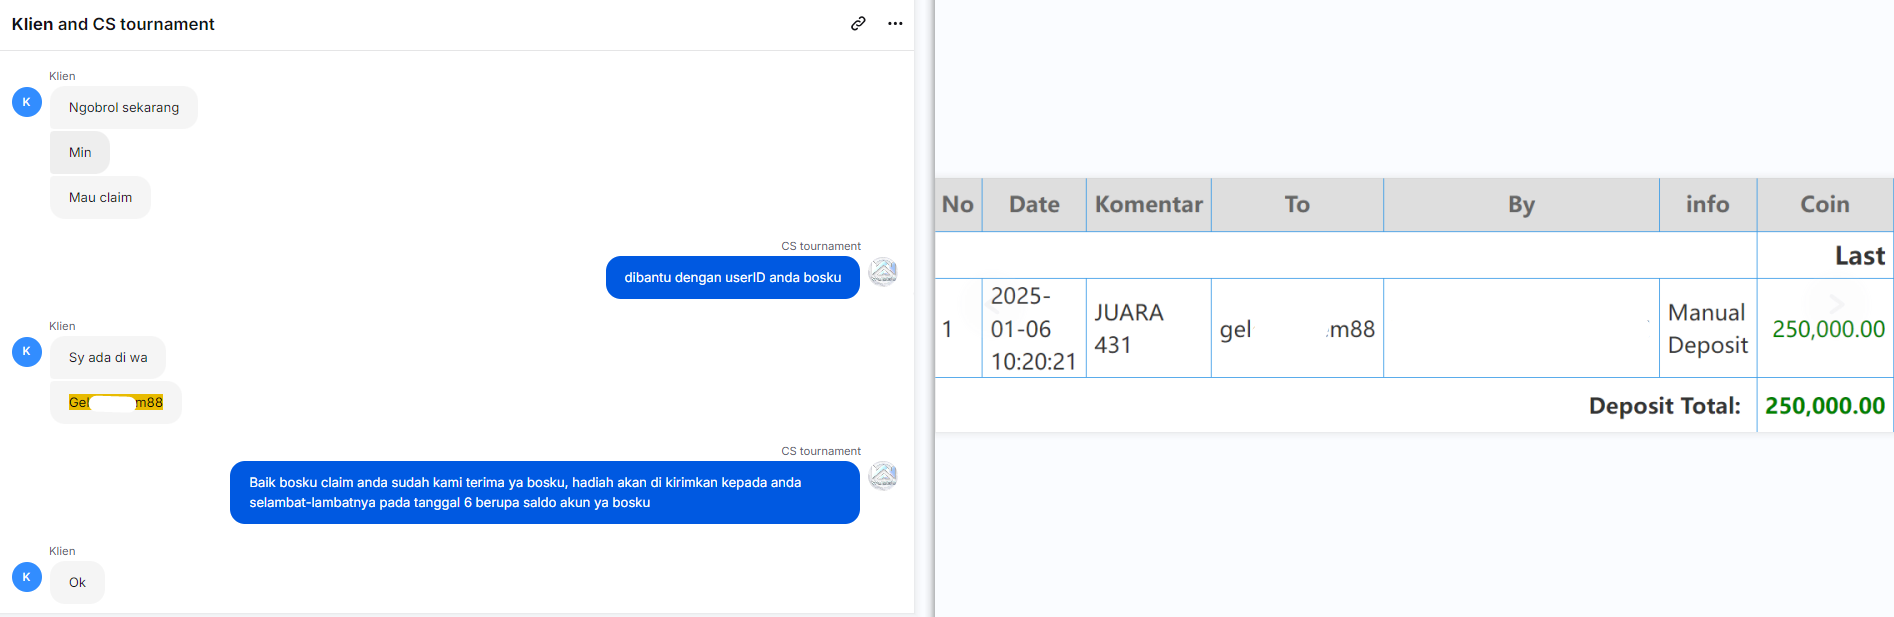
Task: Click the 'Komentar' column header
Action: pos(1149,205)
